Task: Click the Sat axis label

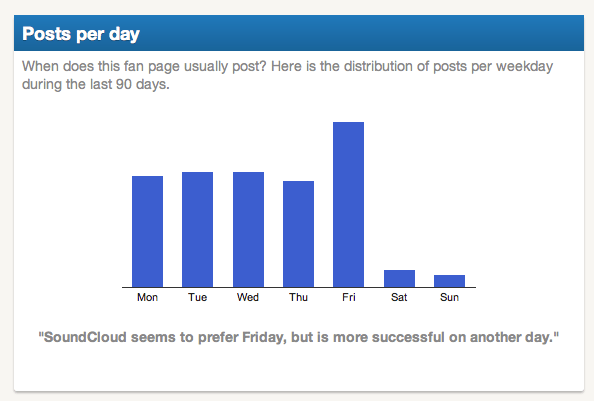Action: pos(399,297)
